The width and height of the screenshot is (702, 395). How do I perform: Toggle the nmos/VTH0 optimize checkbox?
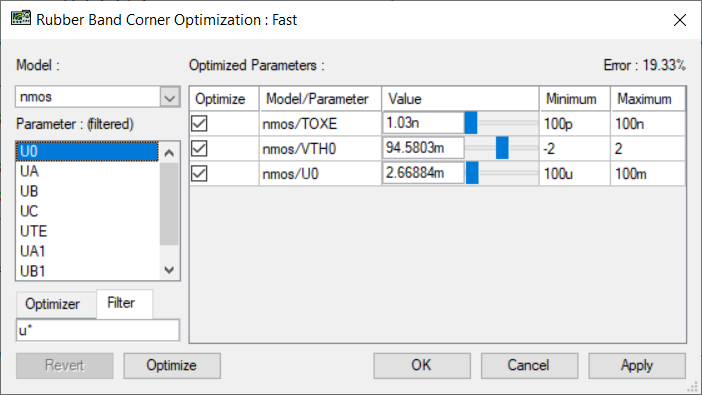point(199,148)
